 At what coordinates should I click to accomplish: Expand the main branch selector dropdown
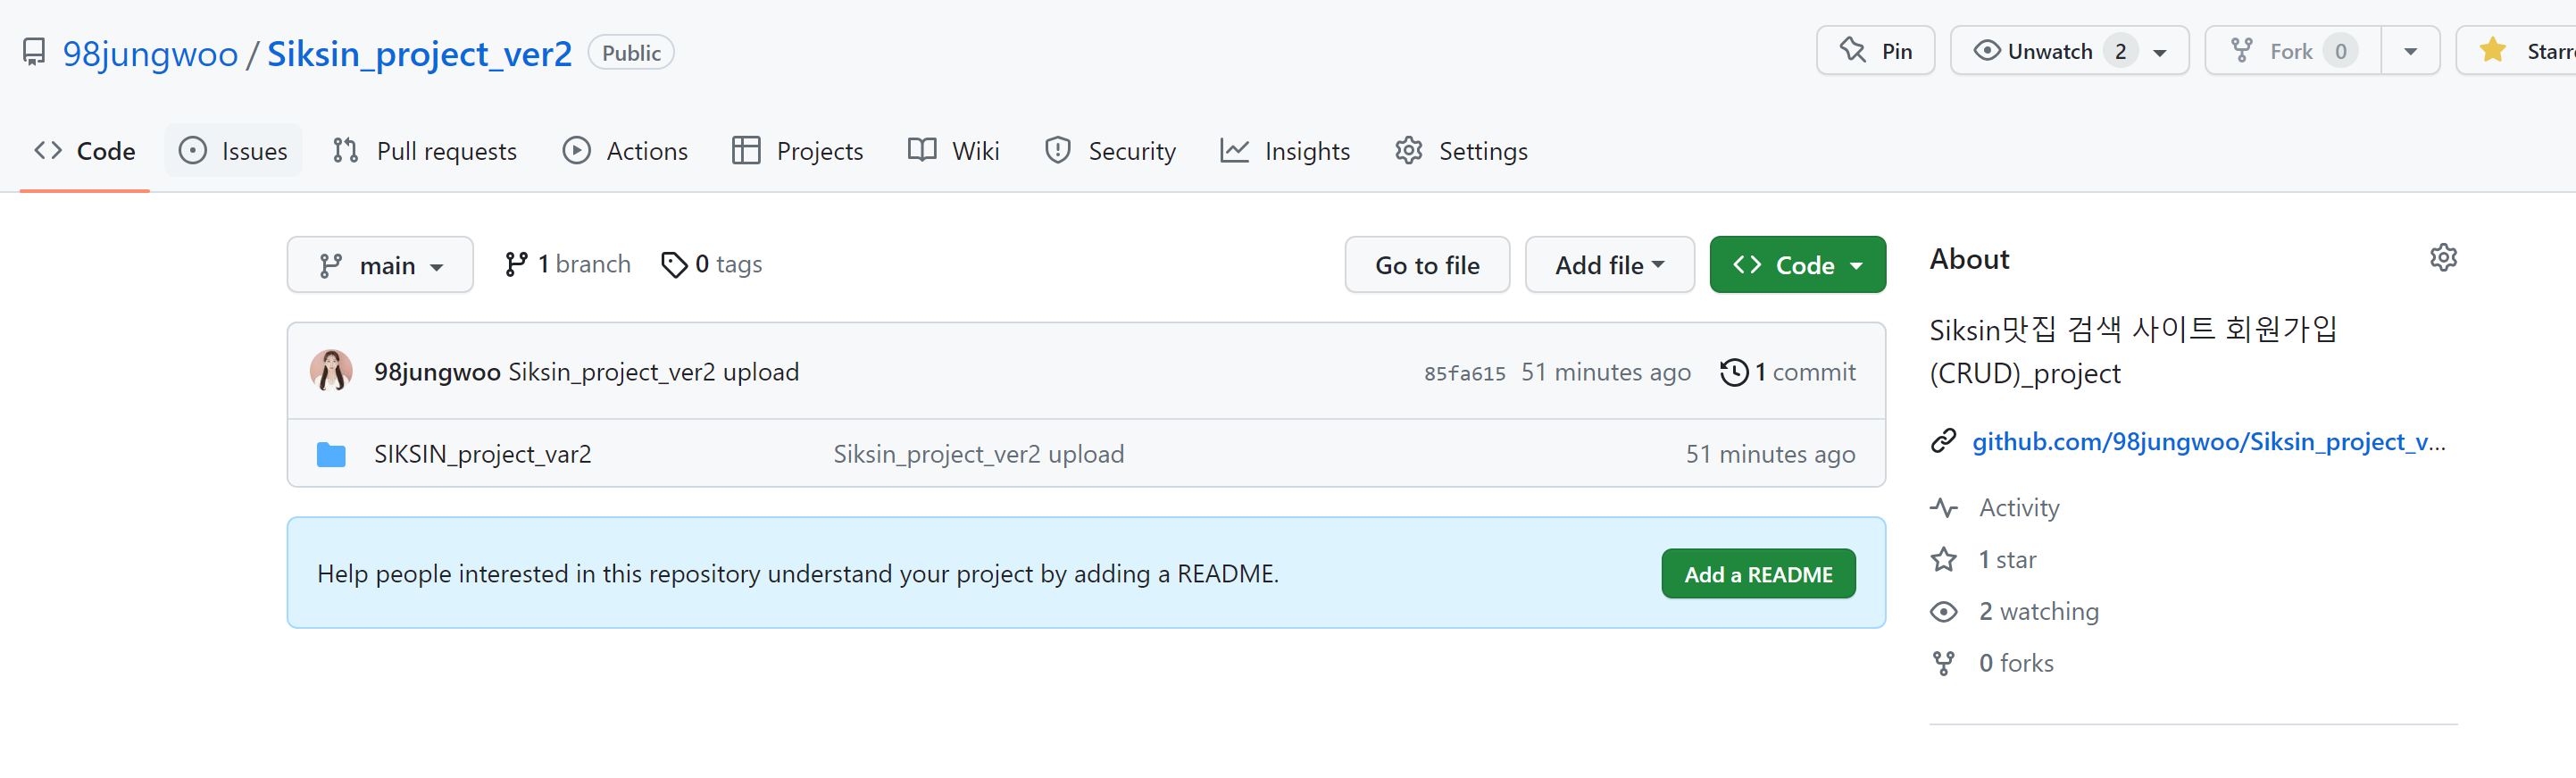tap(380, 265)
